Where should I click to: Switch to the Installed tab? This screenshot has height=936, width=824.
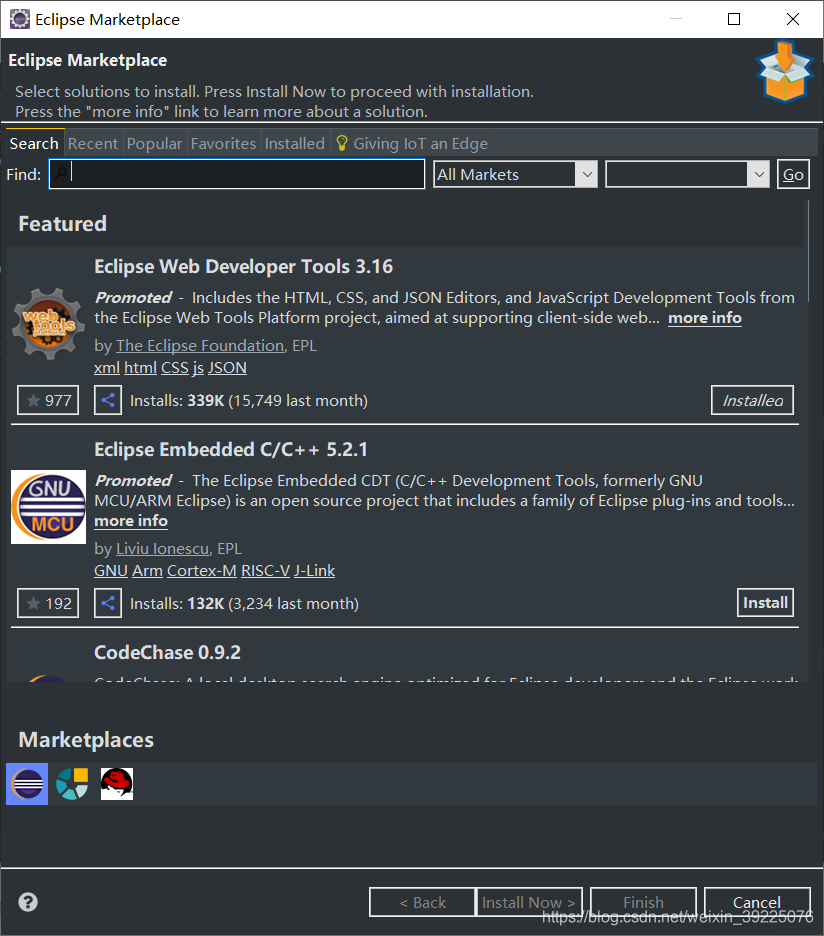(x=294, y=143)
